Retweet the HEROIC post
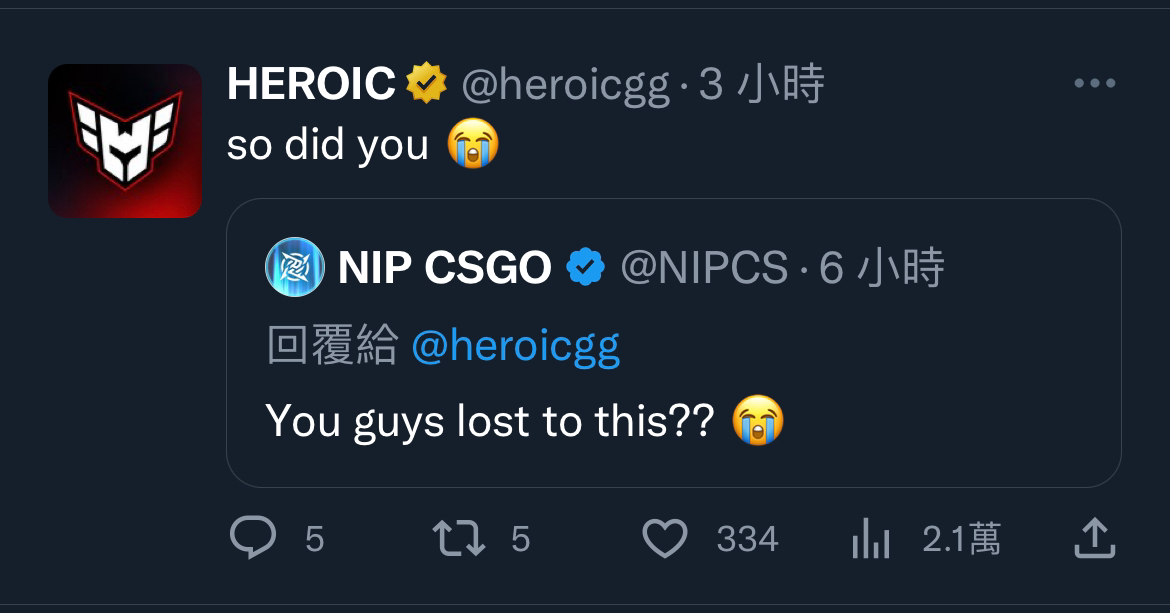Screen dimensions: 1170x613 [x=459, y=538]
